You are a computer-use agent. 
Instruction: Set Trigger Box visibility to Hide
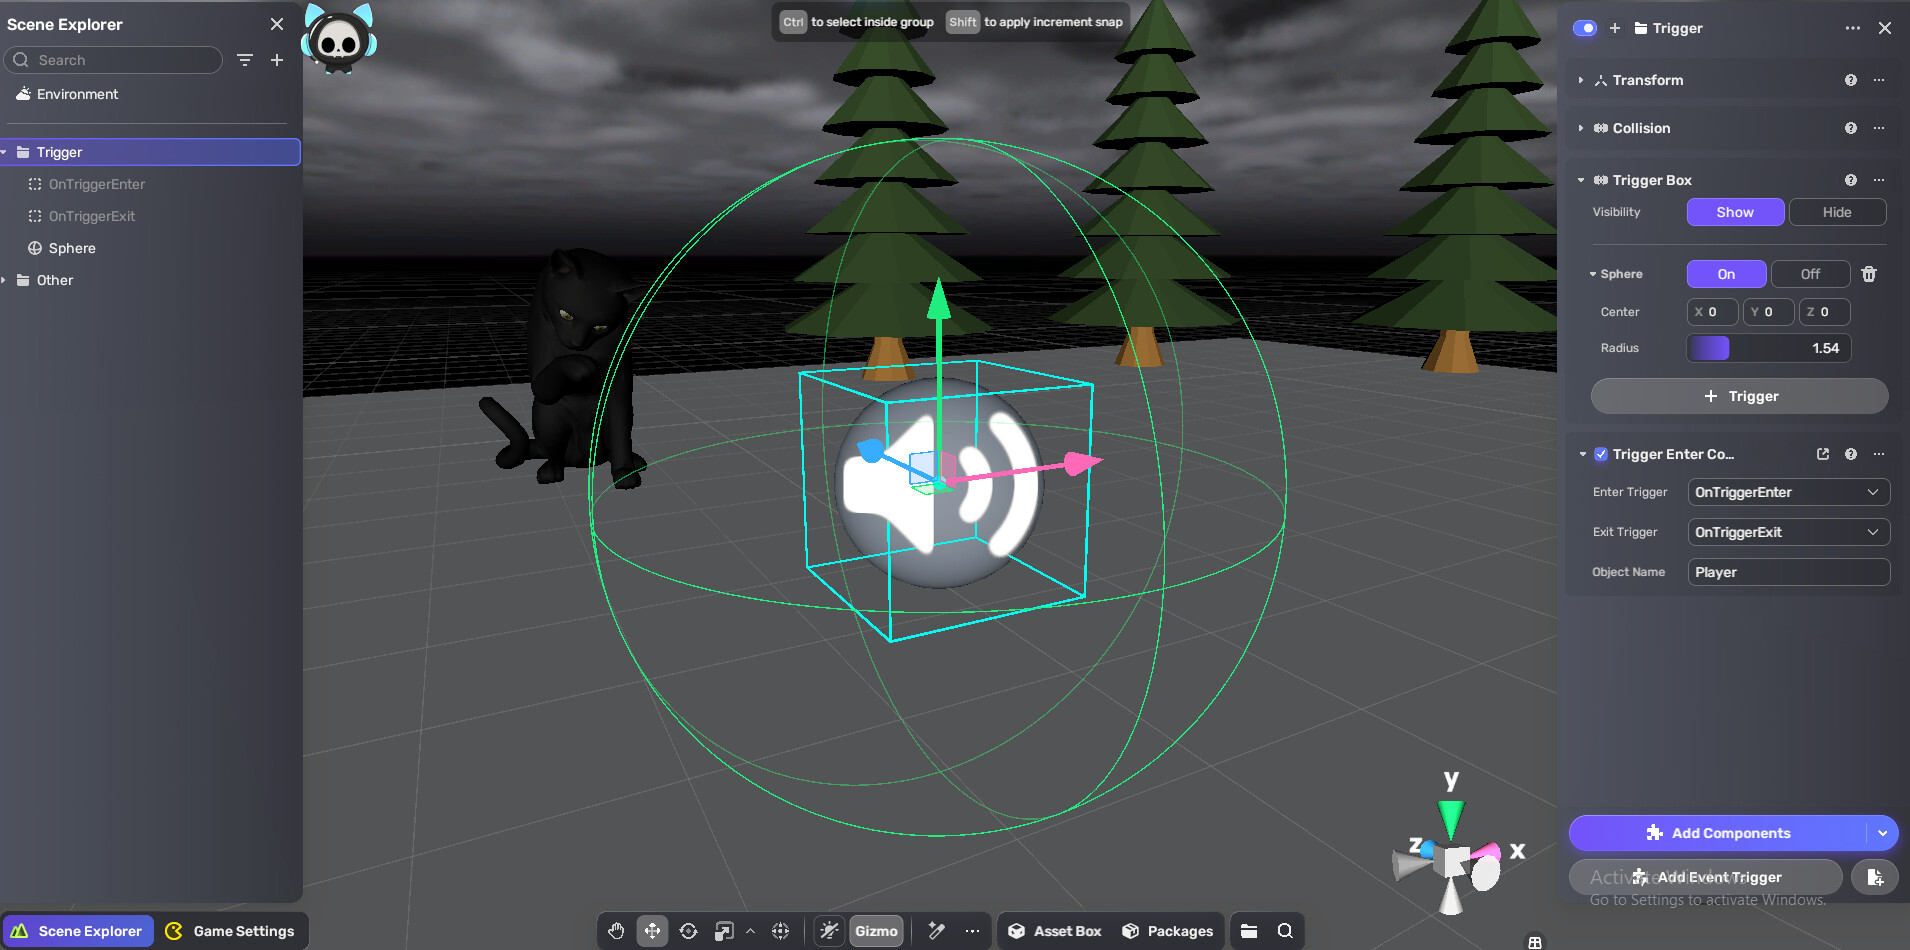tap(1836, 212)
